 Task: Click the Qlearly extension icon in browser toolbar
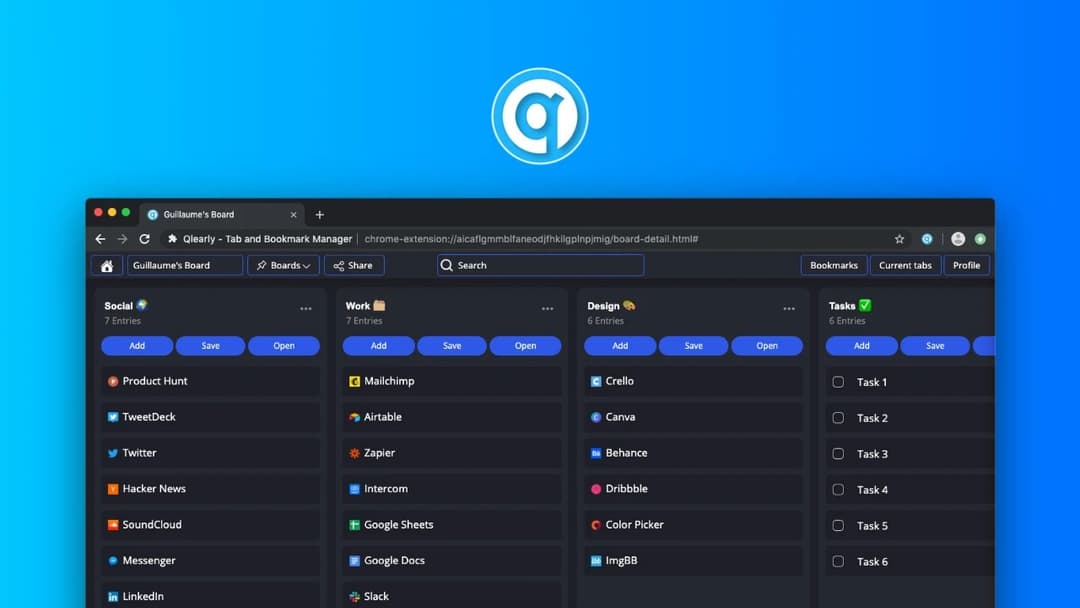coord(927,239)
